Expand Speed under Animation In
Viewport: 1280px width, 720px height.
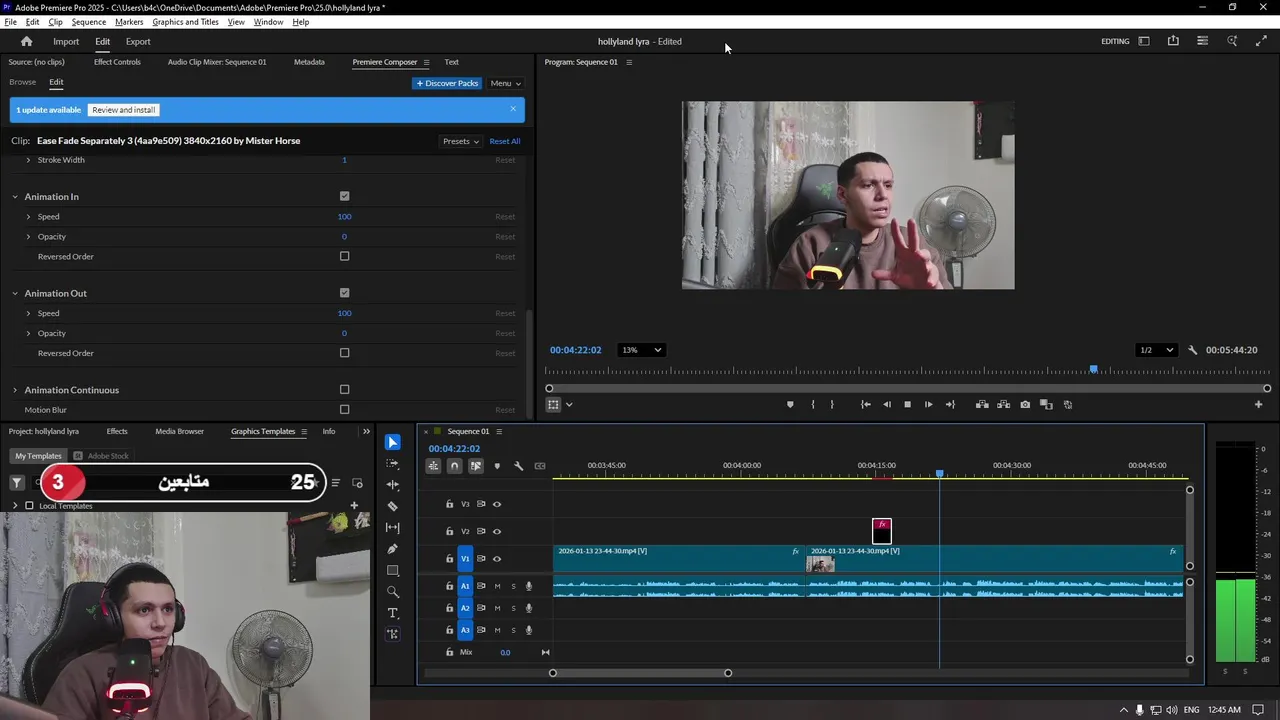[28, 216]
